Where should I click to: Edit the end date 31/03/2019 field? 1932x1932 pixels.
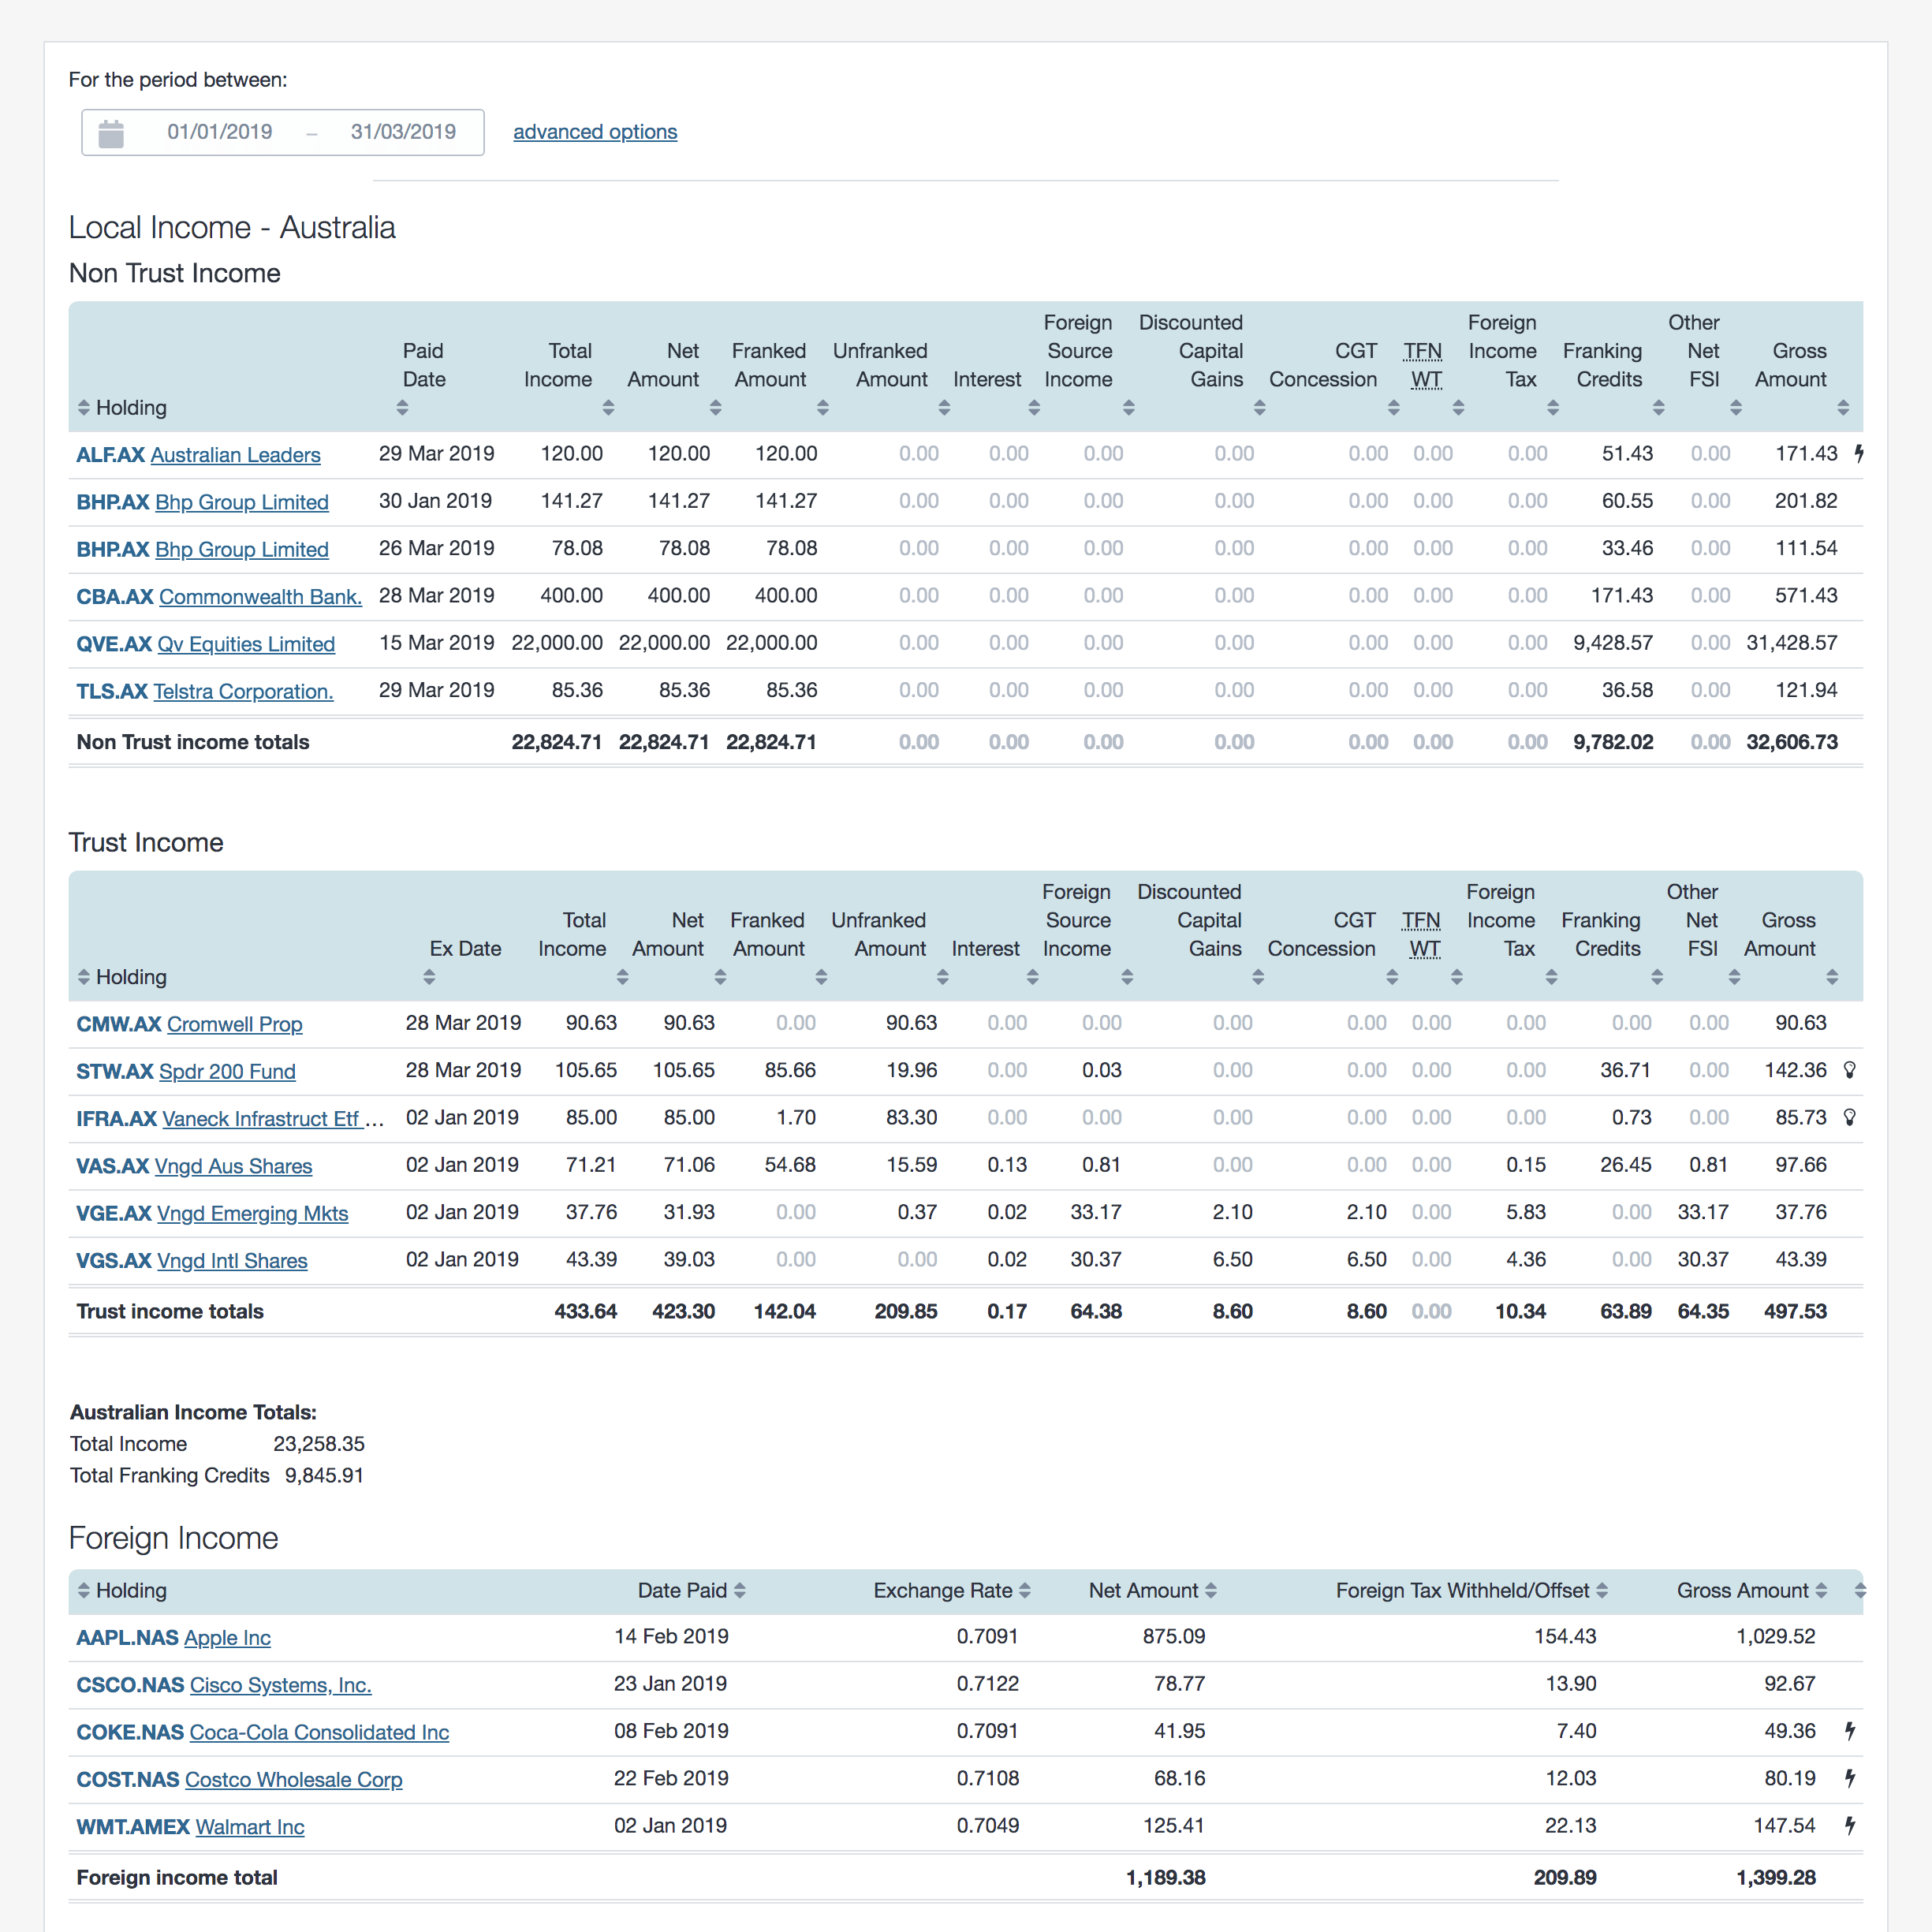tap(403, 132)
